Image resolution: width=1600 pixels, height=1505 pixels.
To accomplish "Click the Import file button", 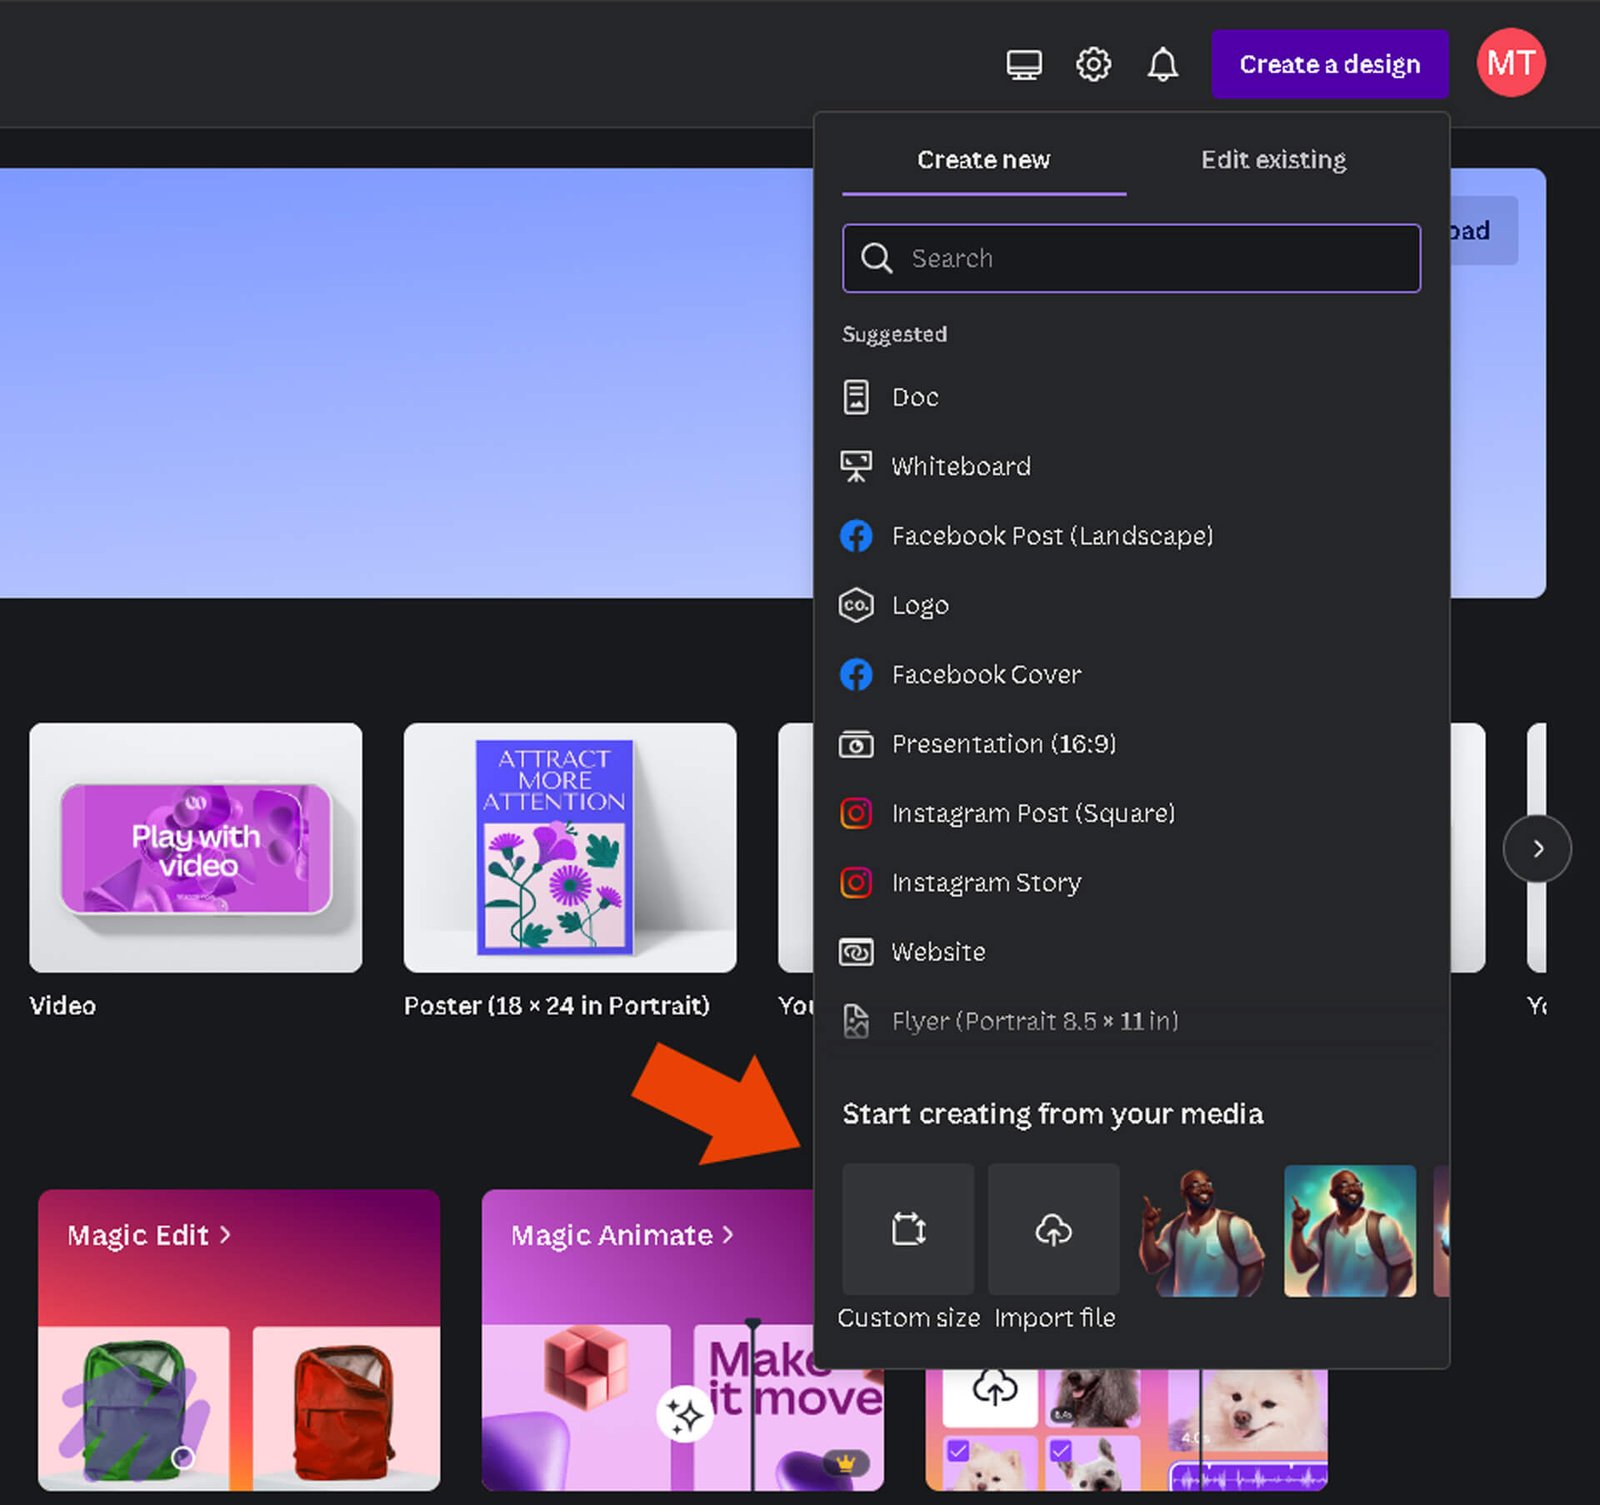I will [1054, 1229].
